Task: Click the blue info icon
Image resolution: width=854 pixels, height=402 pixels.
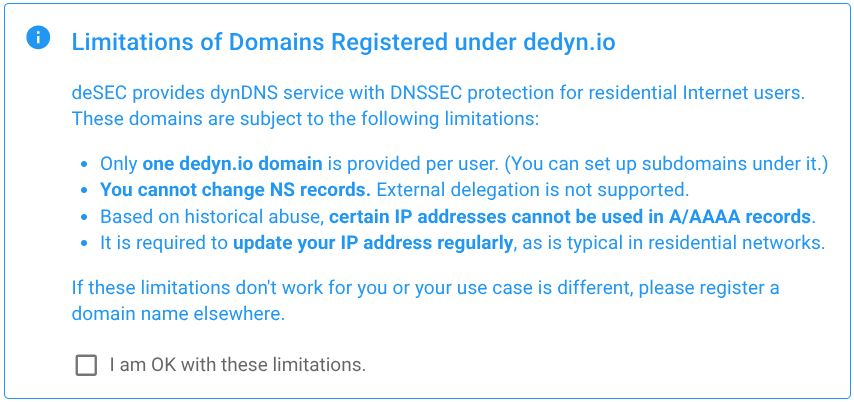Action: tap(38, 39)
